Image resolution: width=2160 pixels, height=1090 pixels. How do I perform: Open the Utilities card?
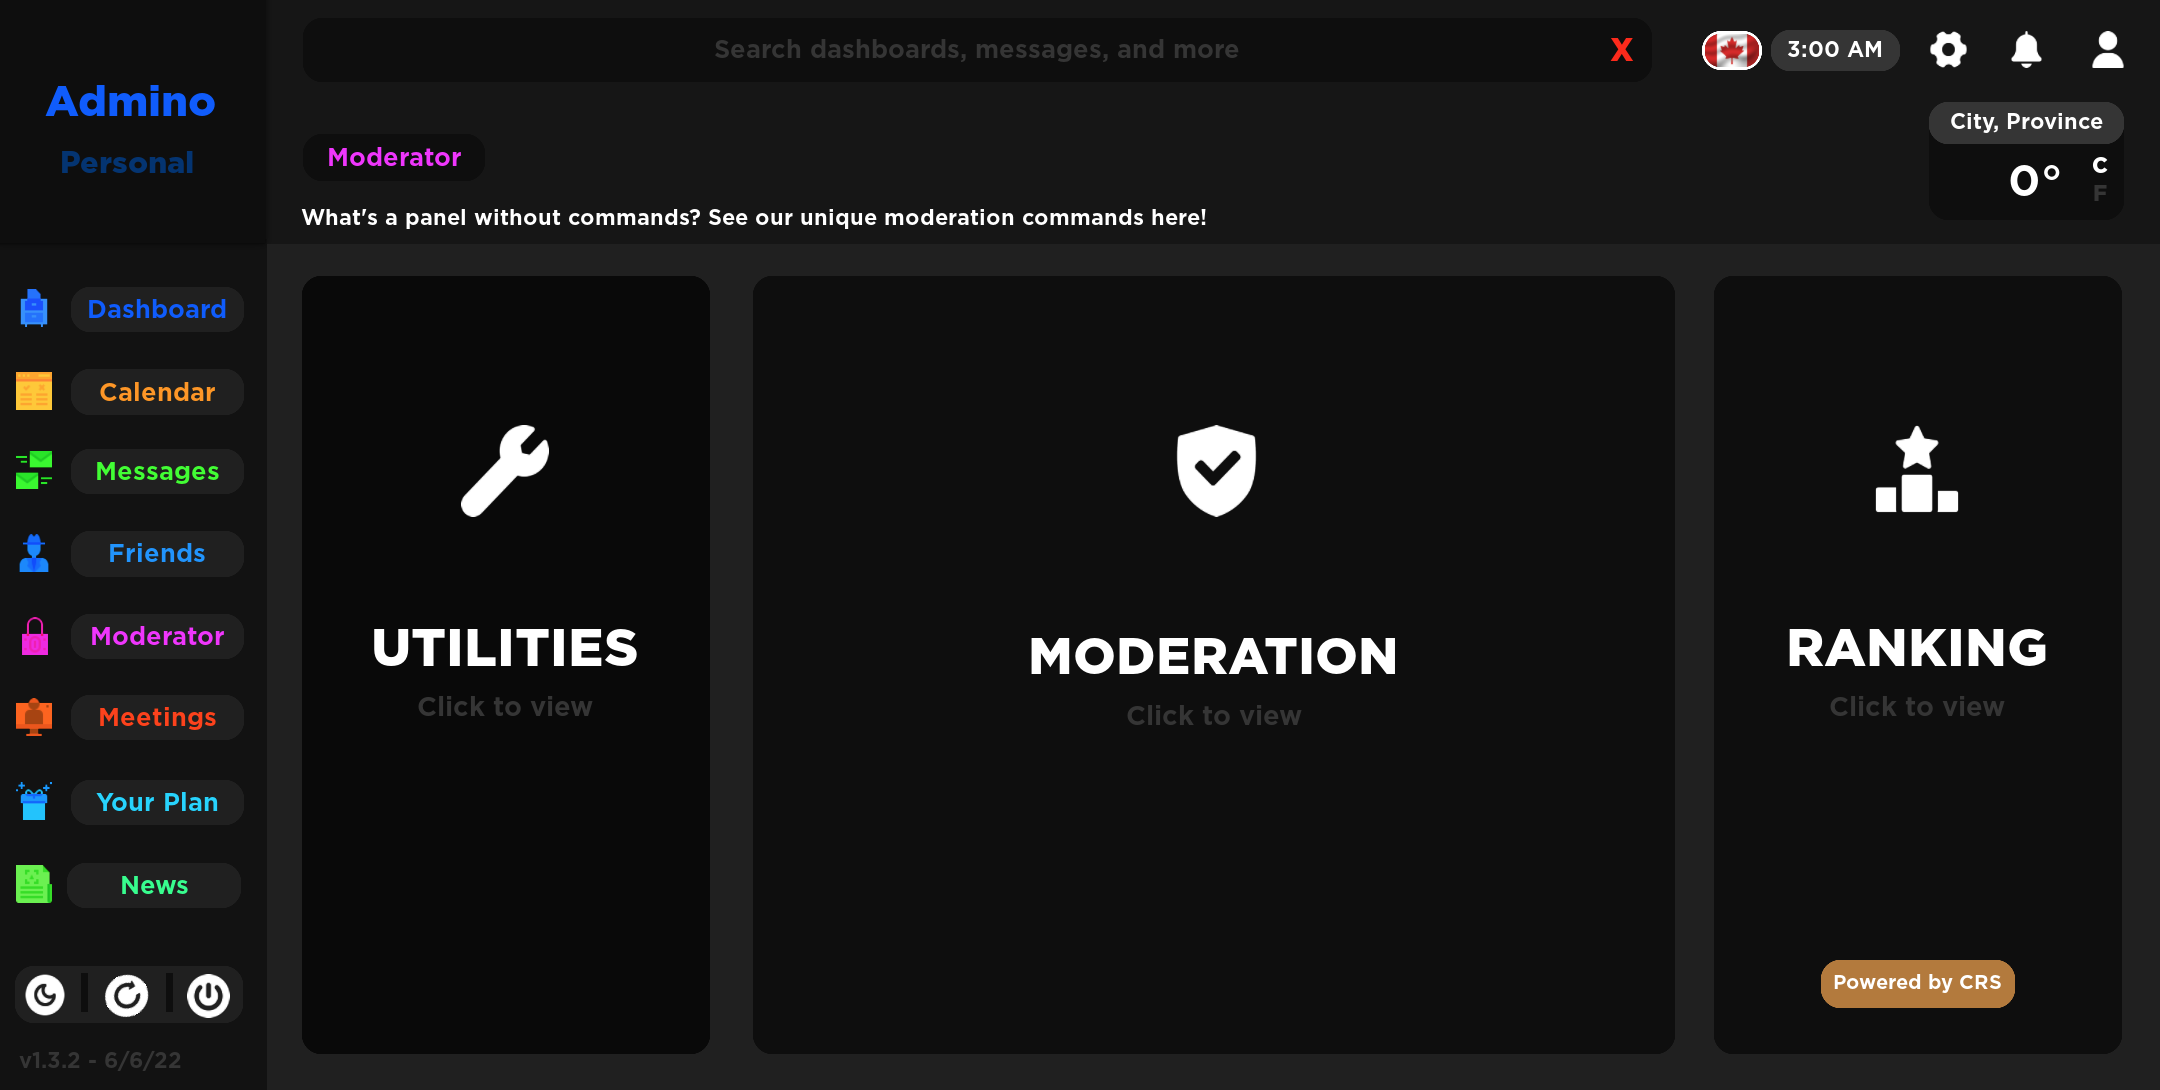506,665
